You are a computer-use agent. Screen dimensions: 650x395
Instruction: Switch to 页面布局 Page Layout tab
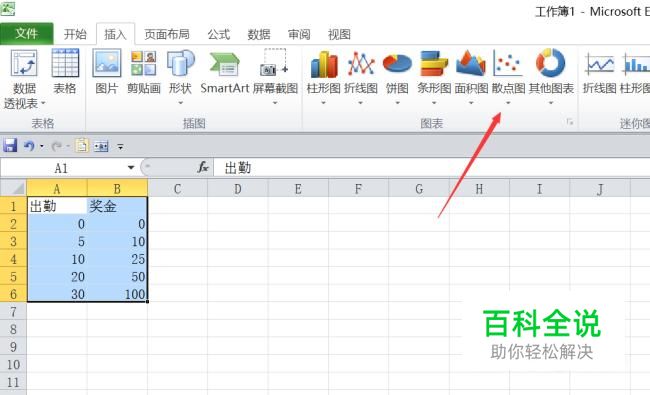[x=167, y=34]
